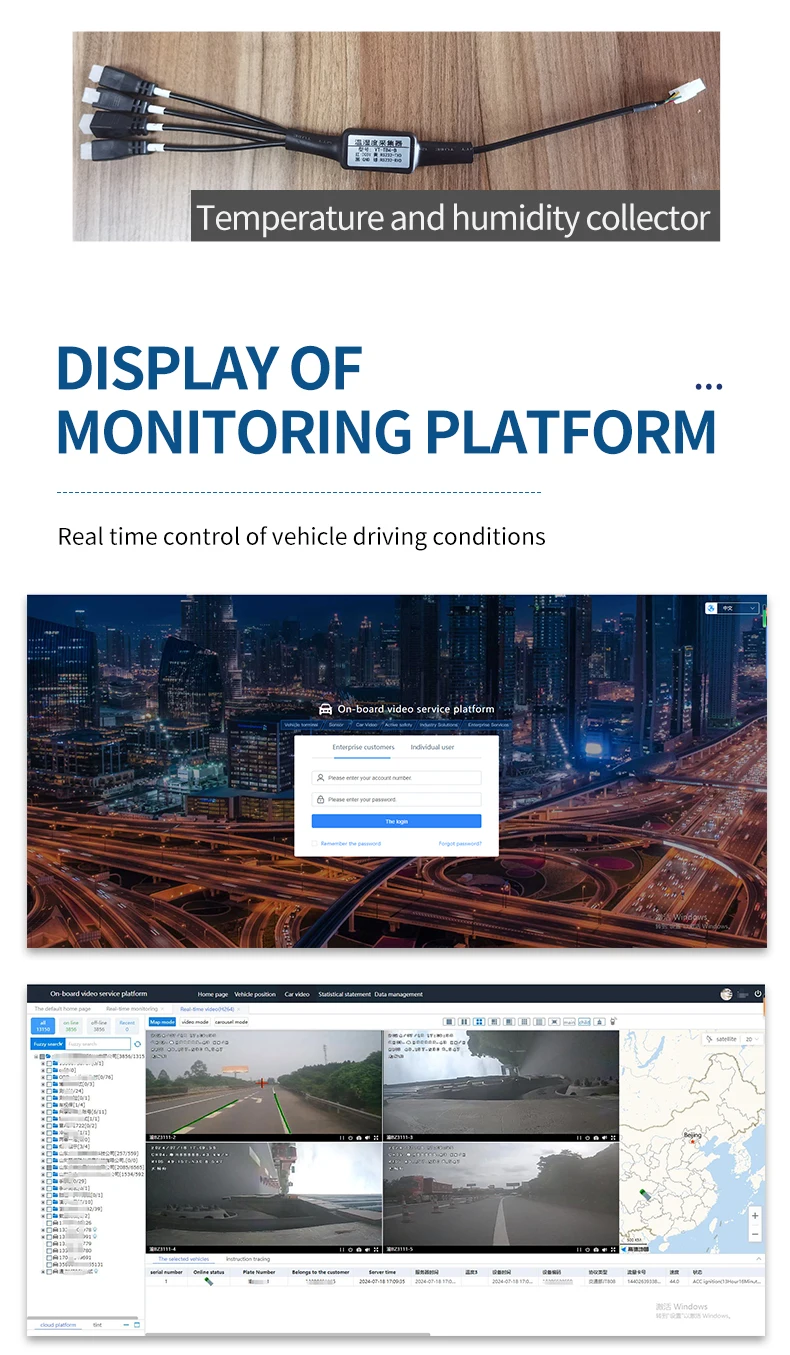Tick the root vehicle tree checkbox
The width and height of the screenshot is (790, 1355).
coord(42,1056)
